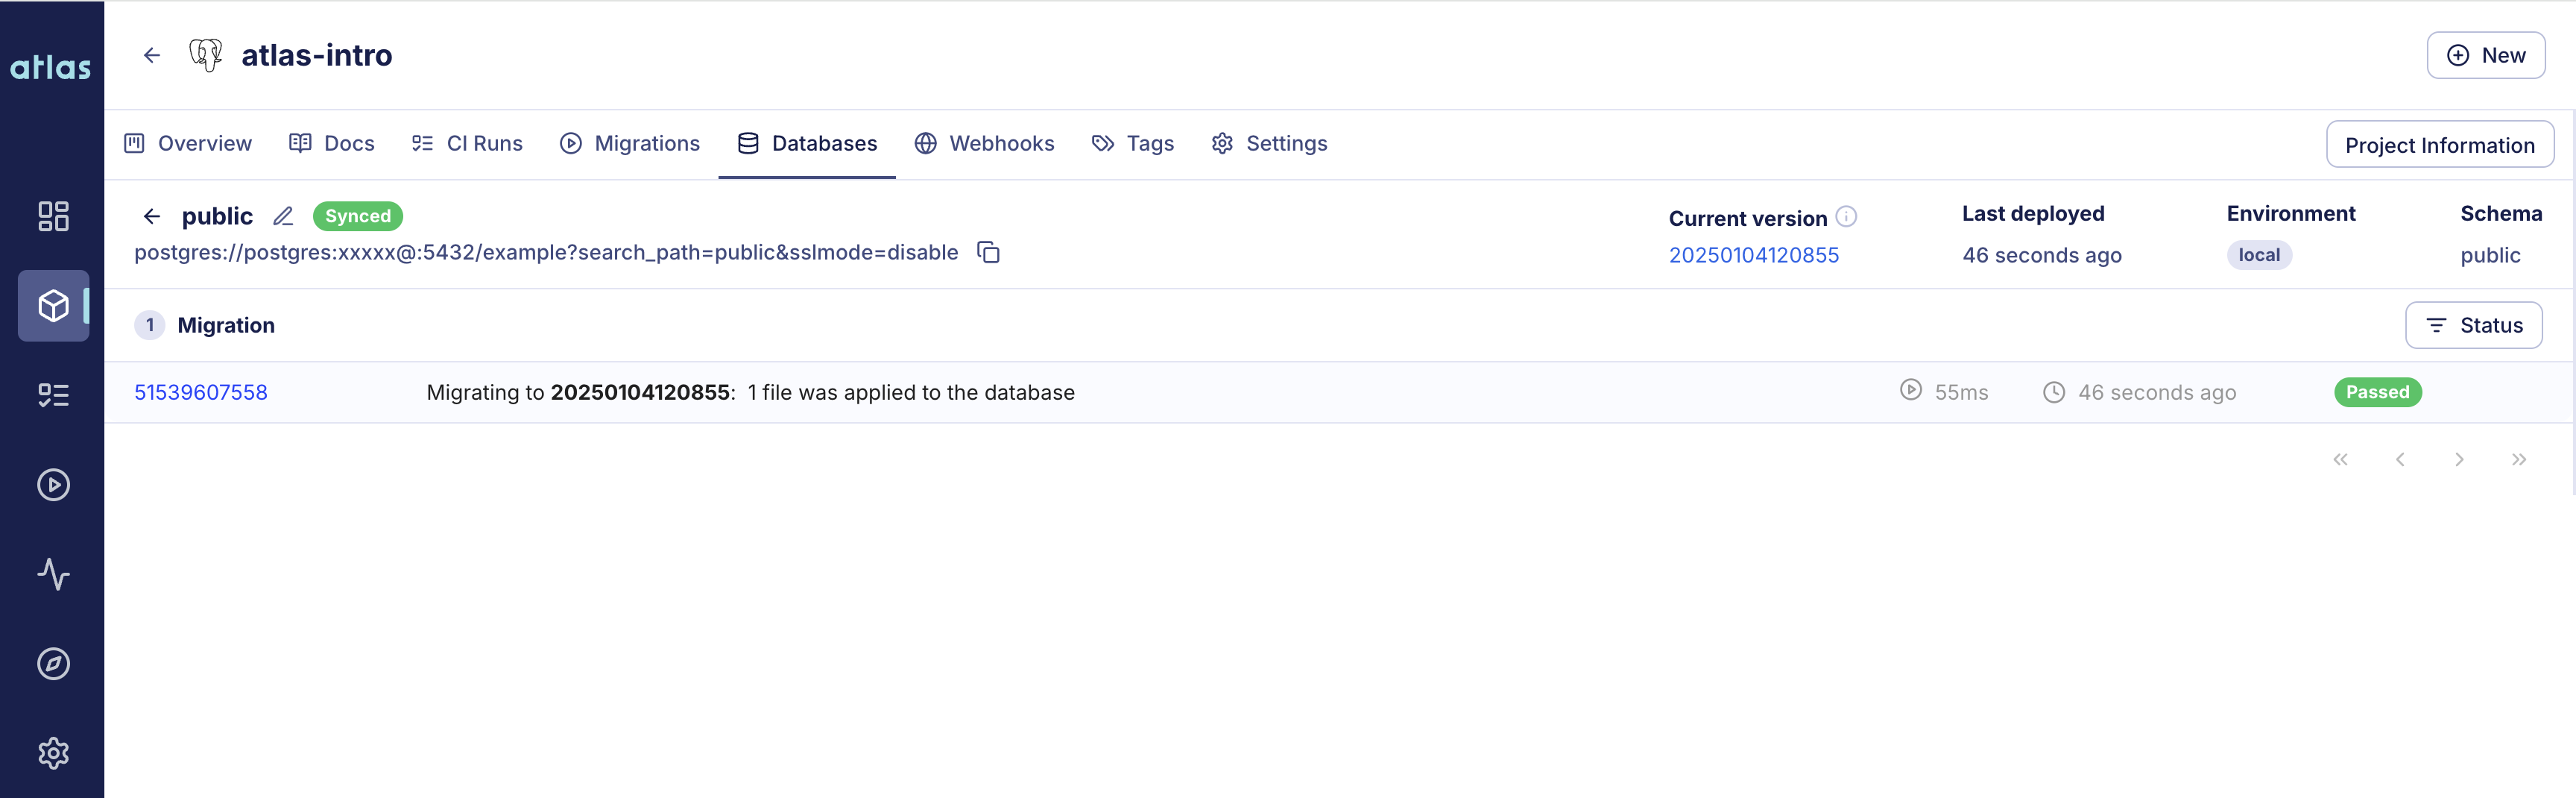Click the info icon beside Current version
2576x798 pixels.
point(1846,216)
